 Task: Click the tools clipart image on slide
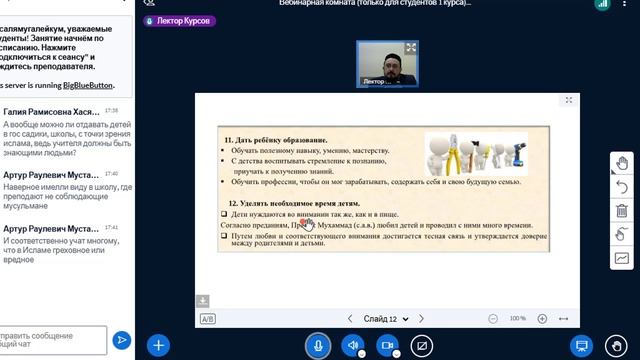pos(476,154)
